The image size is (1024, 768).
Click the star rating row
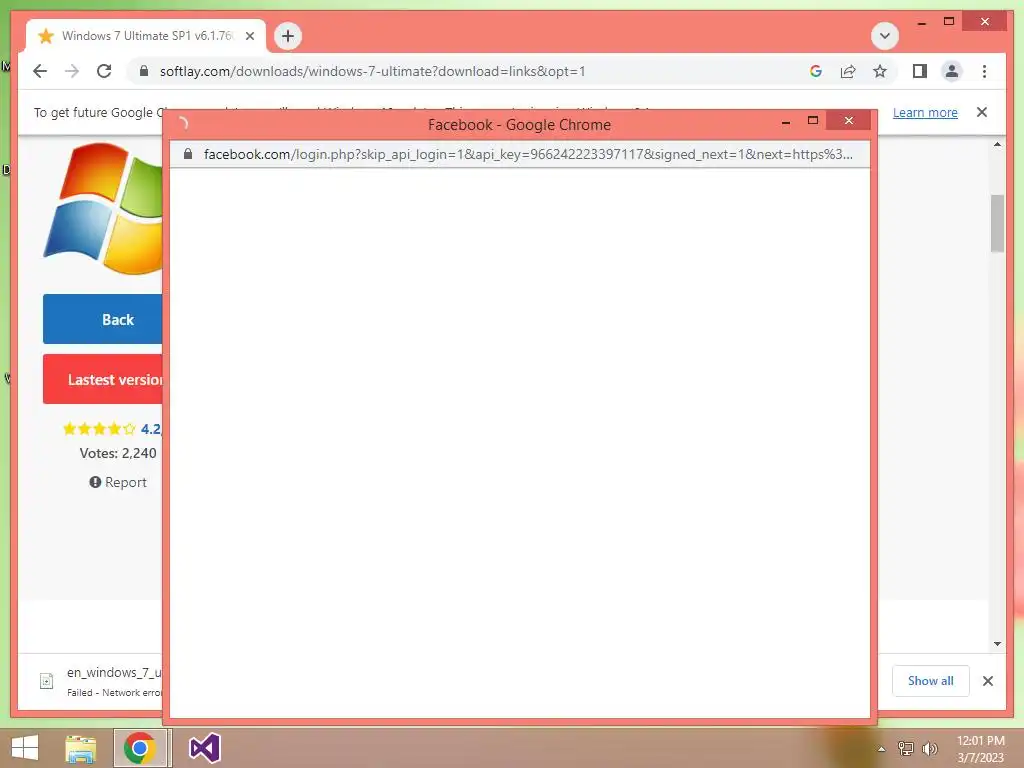pos(99,429)
